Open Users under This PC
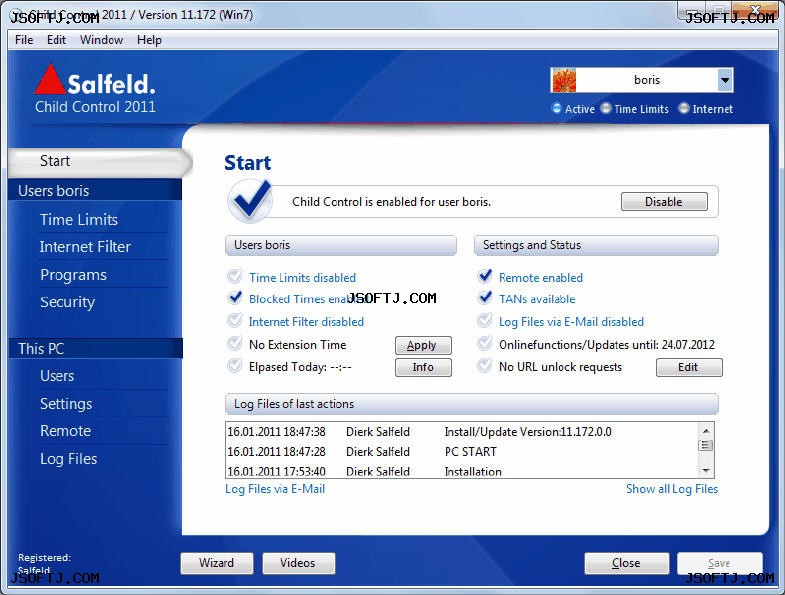The height and width of the screenshot is (595, 785). (x=57, y=376)
